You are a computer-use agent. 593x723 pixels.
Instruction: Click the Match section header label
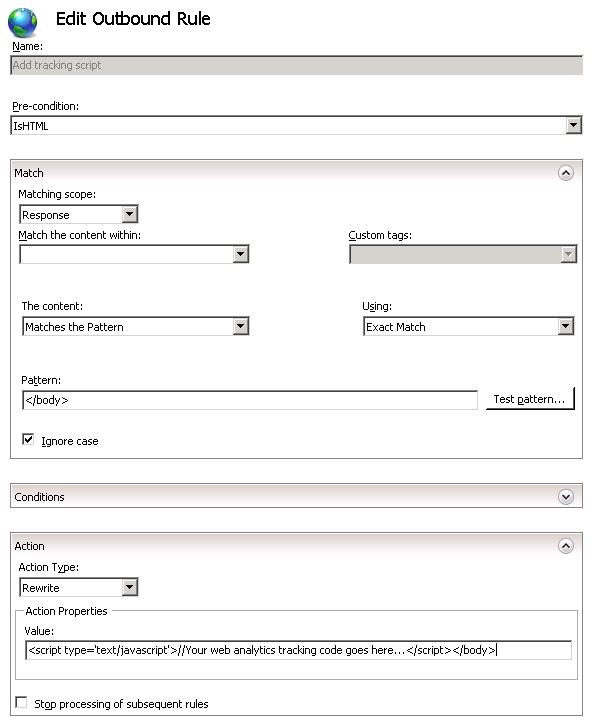coord(29,173)
